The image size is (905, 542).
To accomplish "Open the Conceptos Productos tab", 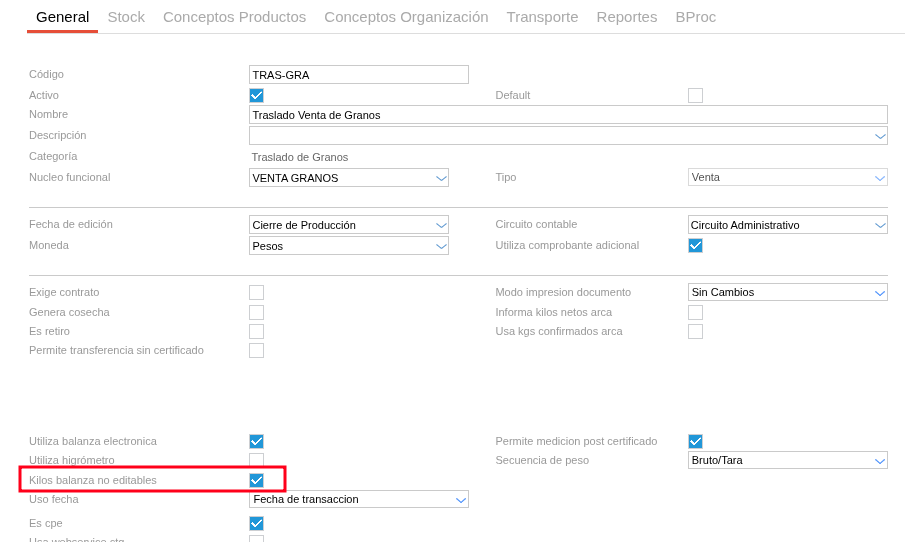I will 234,17.
